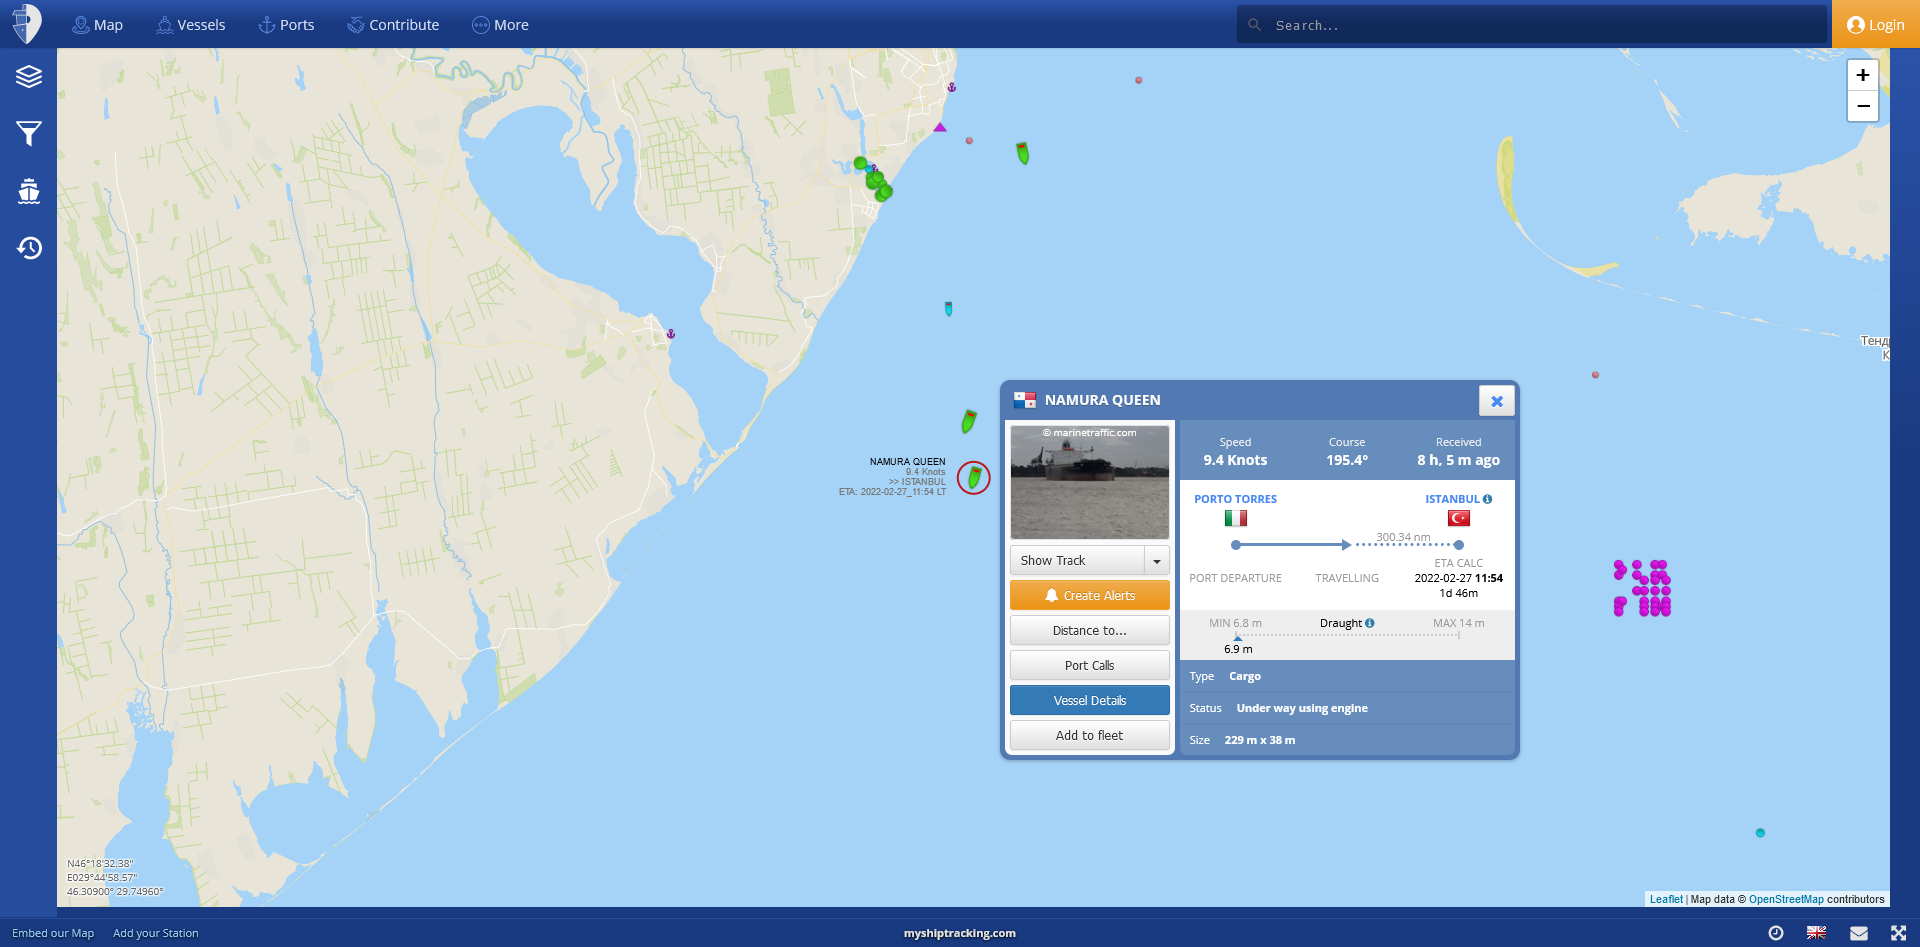Viewport: 1920px width, 947px height.
Task: Click the Show Track button
Action: click(1077, 561)
